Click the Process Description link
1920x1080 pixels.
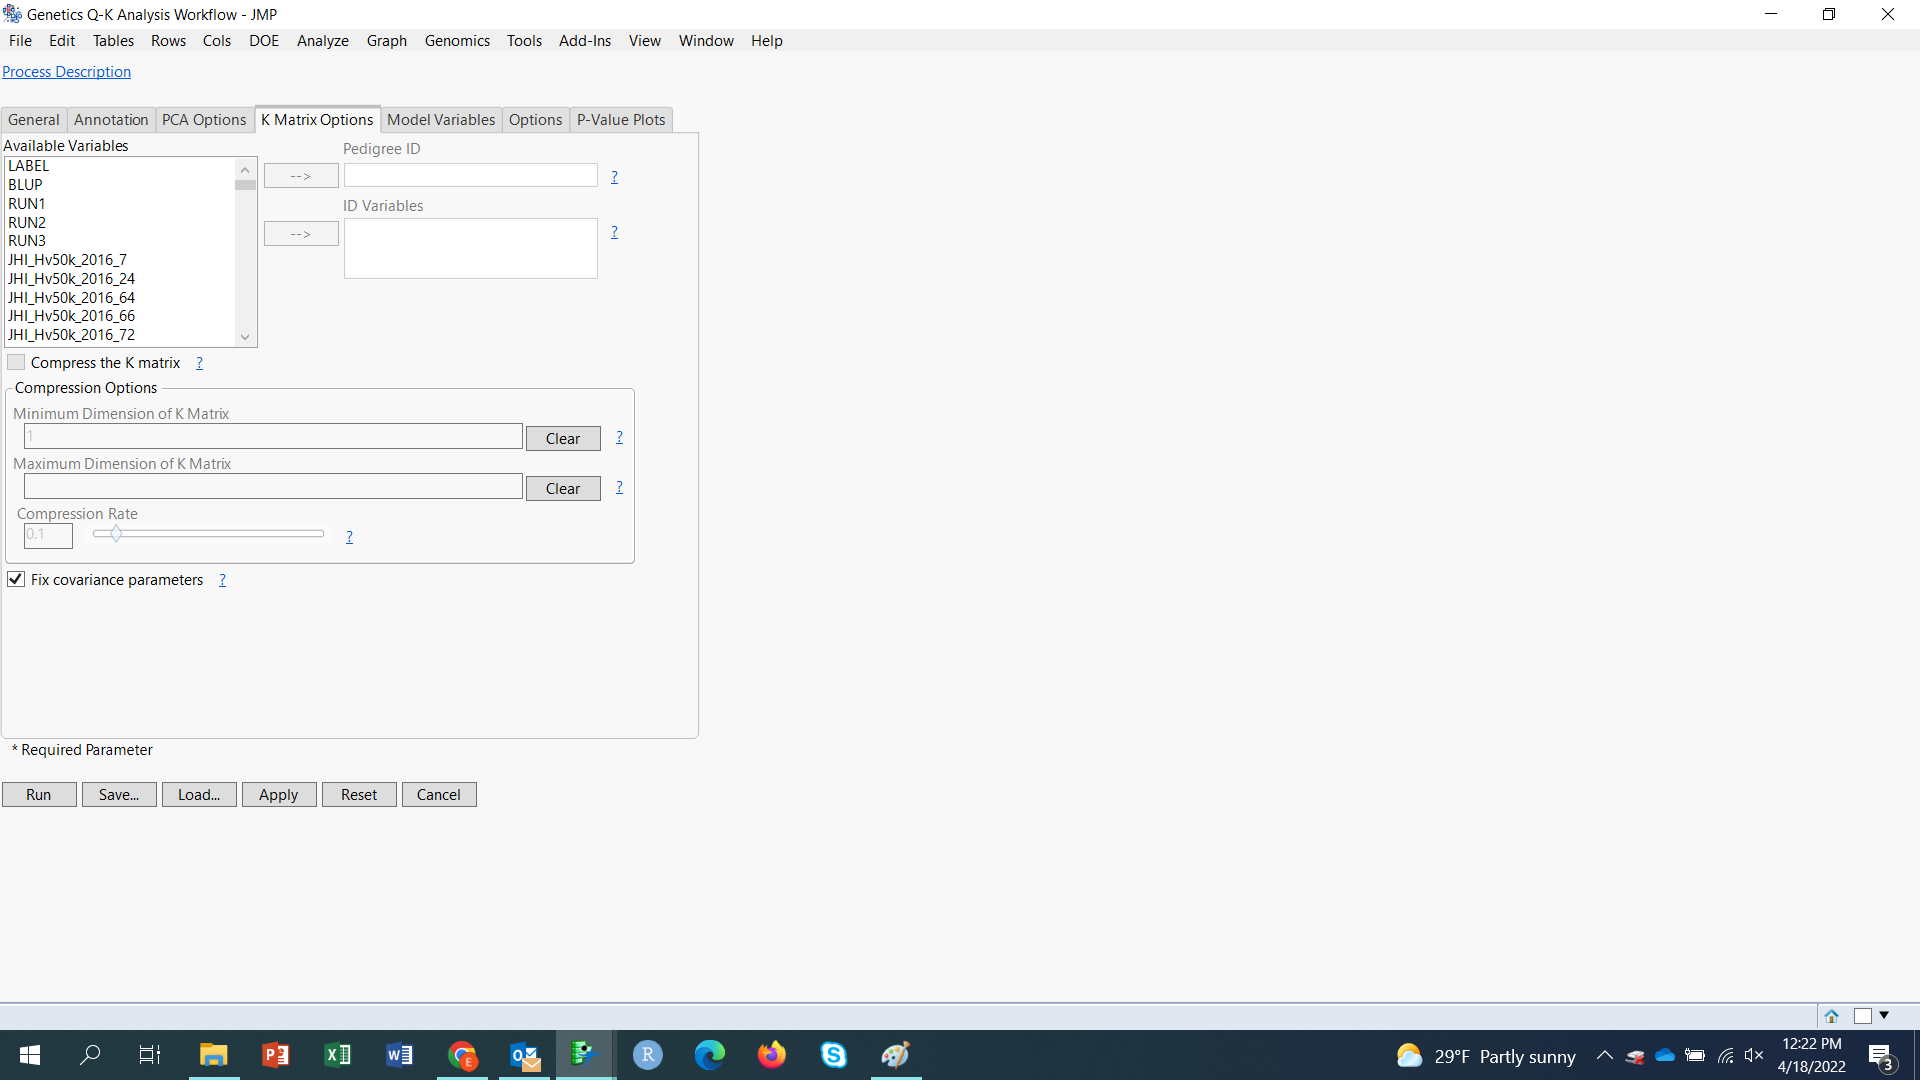click(66, 72)
